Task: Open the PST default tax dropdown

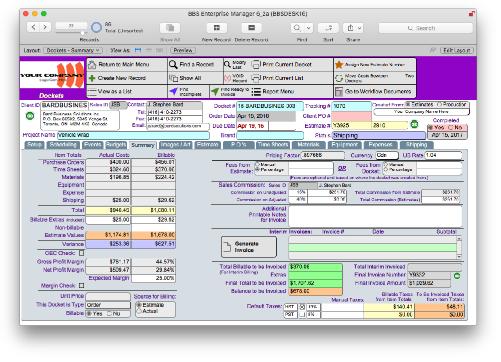Action: 290,314
